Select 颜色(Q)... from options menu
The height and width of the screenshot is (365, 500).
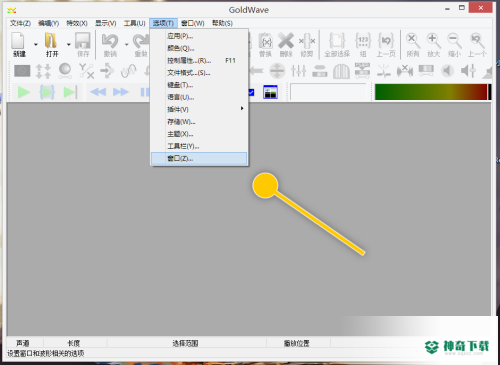tap(199, 48)
